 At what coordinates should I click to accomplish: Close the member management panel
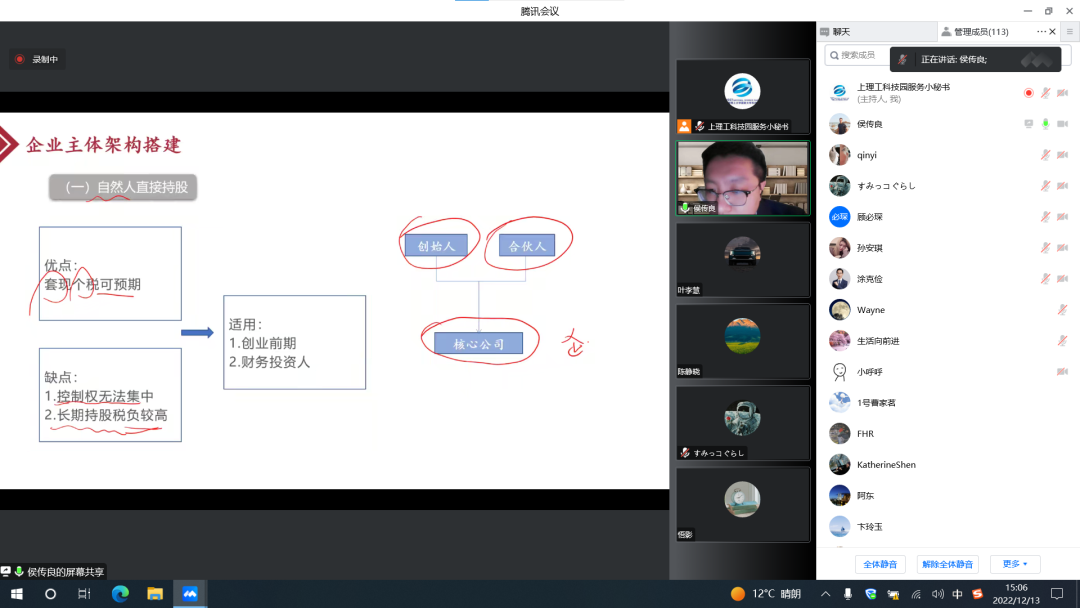[1052, 32]
